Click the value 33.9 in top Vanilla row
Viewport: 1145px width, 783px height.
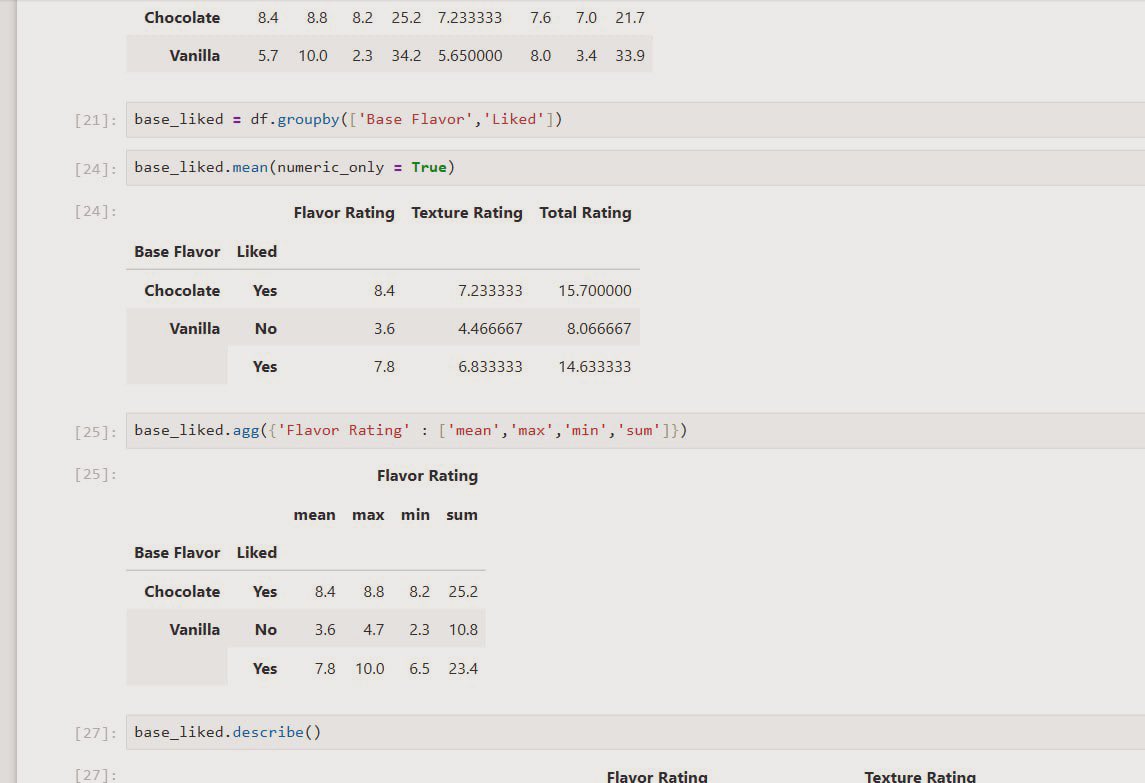point(629,56)
